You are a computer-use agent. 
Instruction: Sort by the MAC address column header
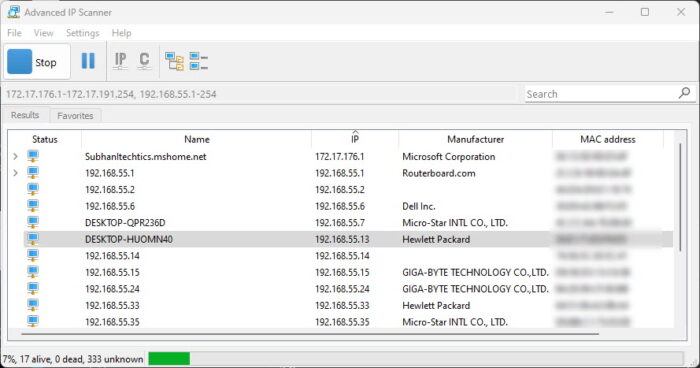(x=608, y=139)
